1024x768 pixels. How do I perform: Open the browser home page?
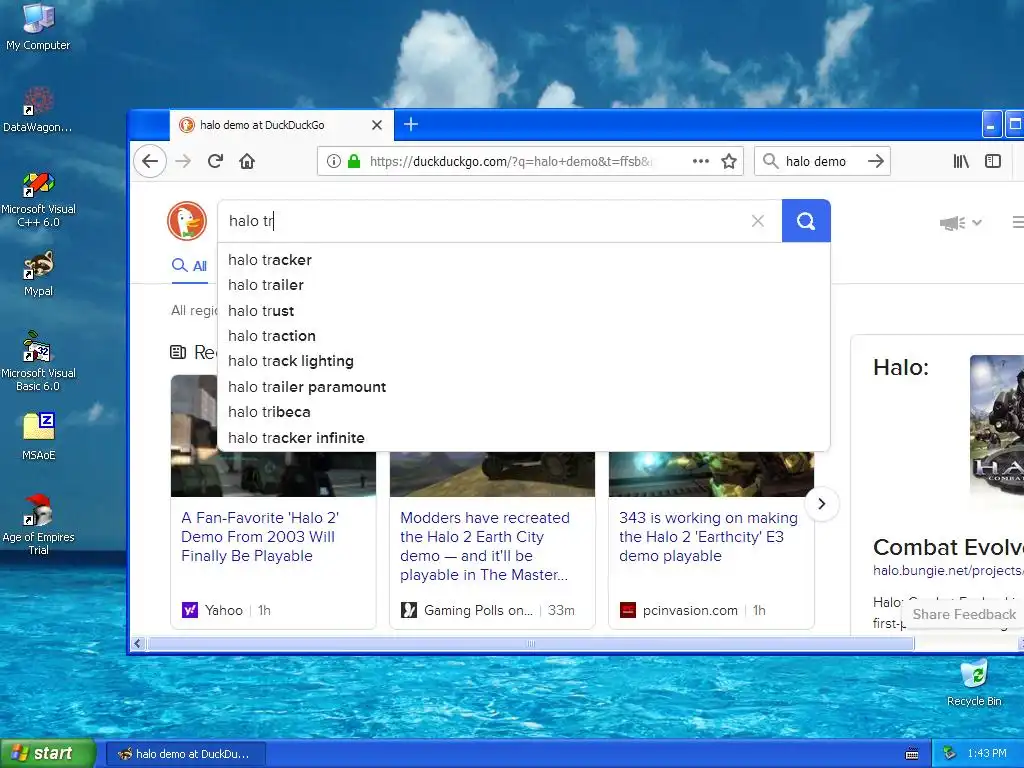(247, 161)
